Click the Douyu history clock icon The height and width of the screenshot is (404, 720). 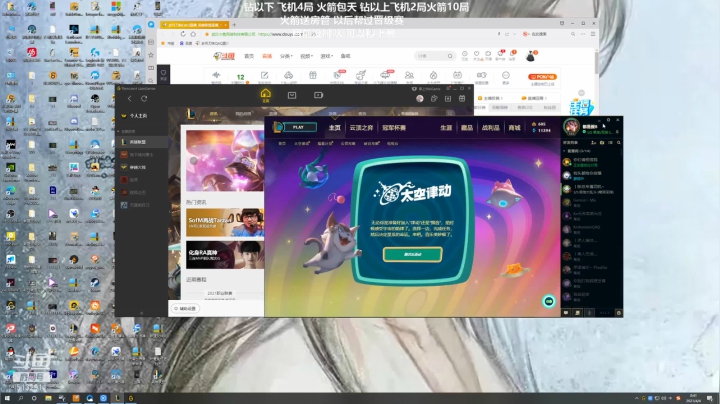coord(465,55)
